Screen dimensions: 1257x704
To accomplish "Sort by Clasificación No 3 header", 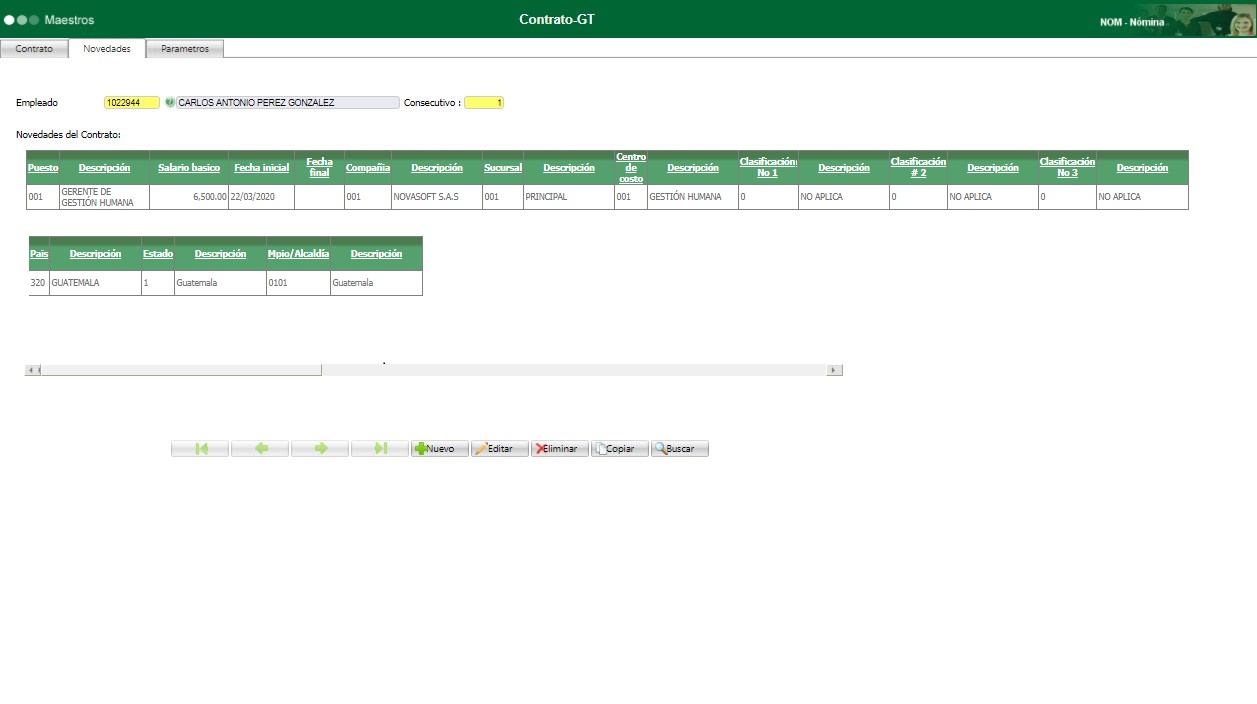I will pyautogui.click(x=1067, y=167).
